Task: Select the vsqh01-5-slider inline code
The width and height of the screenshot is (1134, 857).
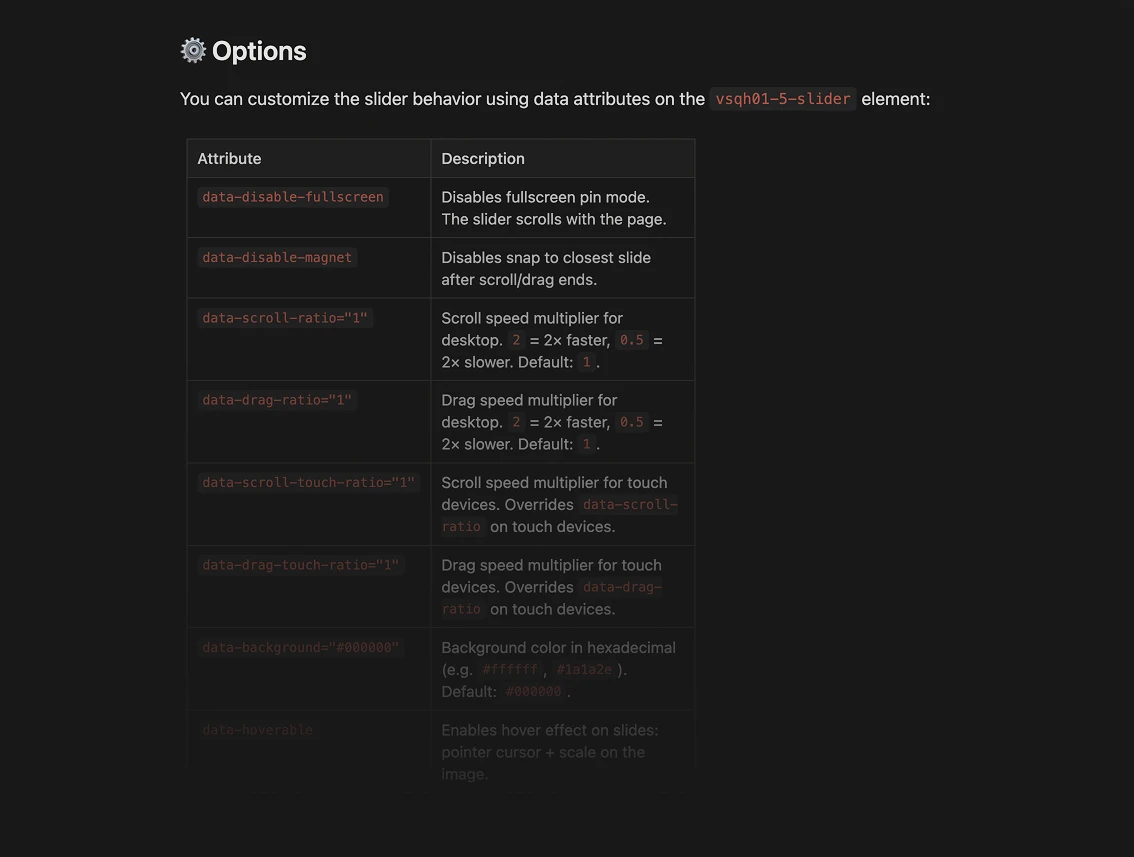Action: point(783,99)
